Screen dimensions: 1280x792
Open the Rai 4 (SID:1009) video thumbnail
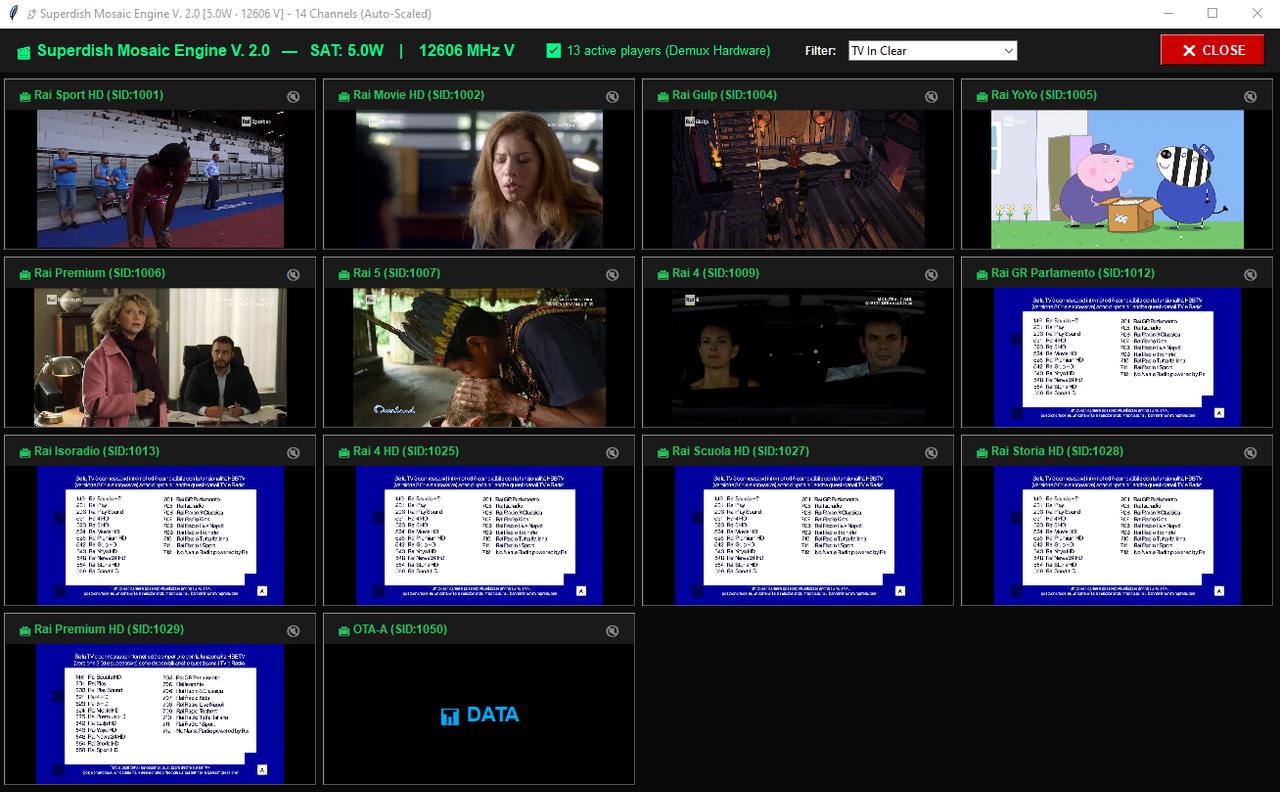(x=798, y=357)
